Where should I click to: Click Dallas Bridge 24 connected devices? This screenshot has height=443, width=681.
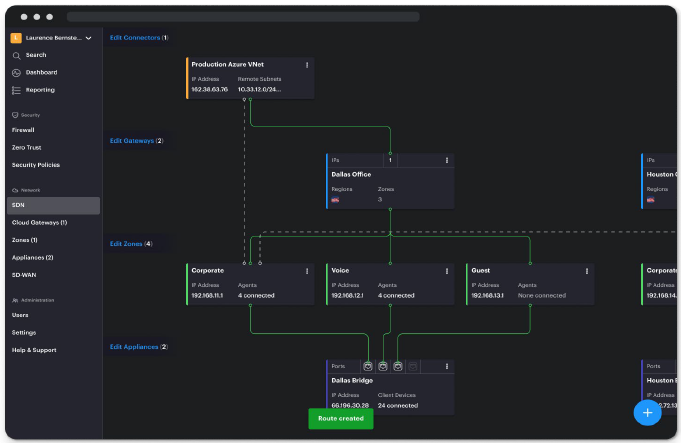[x=398, y=406]
